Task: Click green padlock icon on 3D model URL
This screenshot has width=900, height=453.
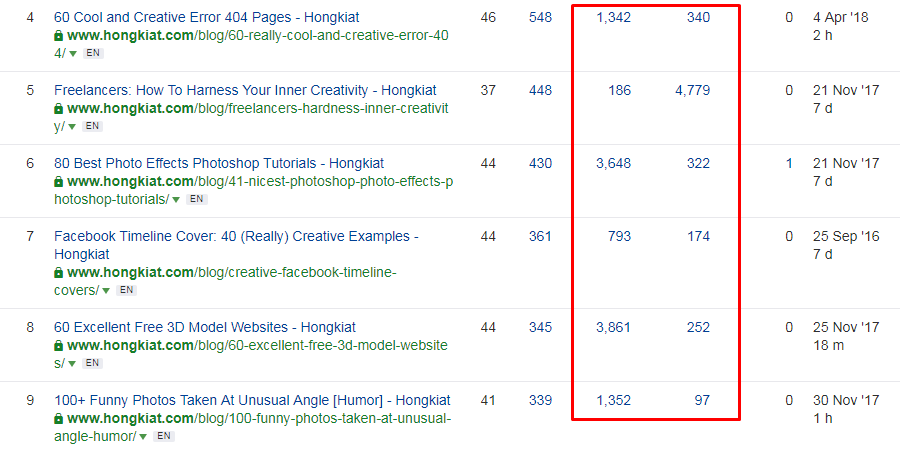Action: click(x=59, y=346)
